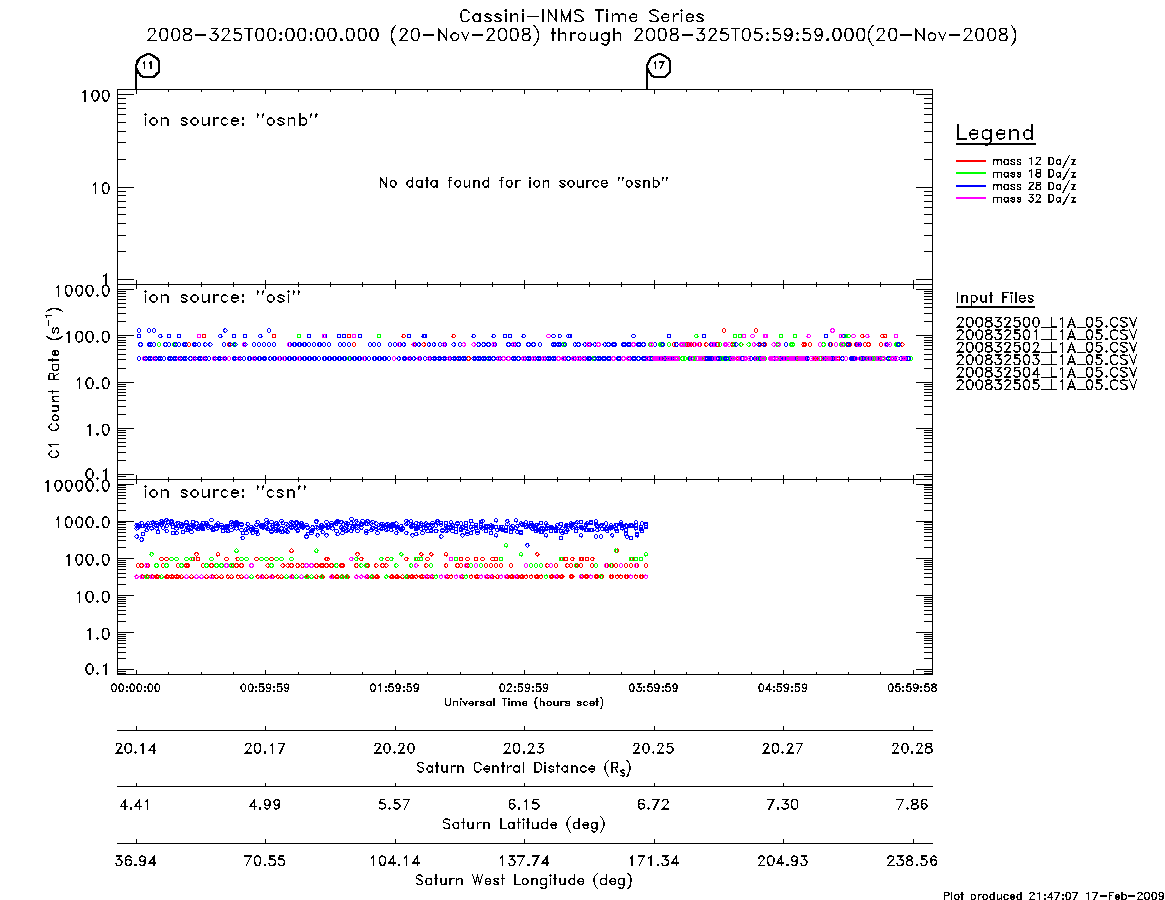Screen dimensions: 1165x900
Task: Click the Cassini-INMS Time Series title
Action: [x=582, y=16]
